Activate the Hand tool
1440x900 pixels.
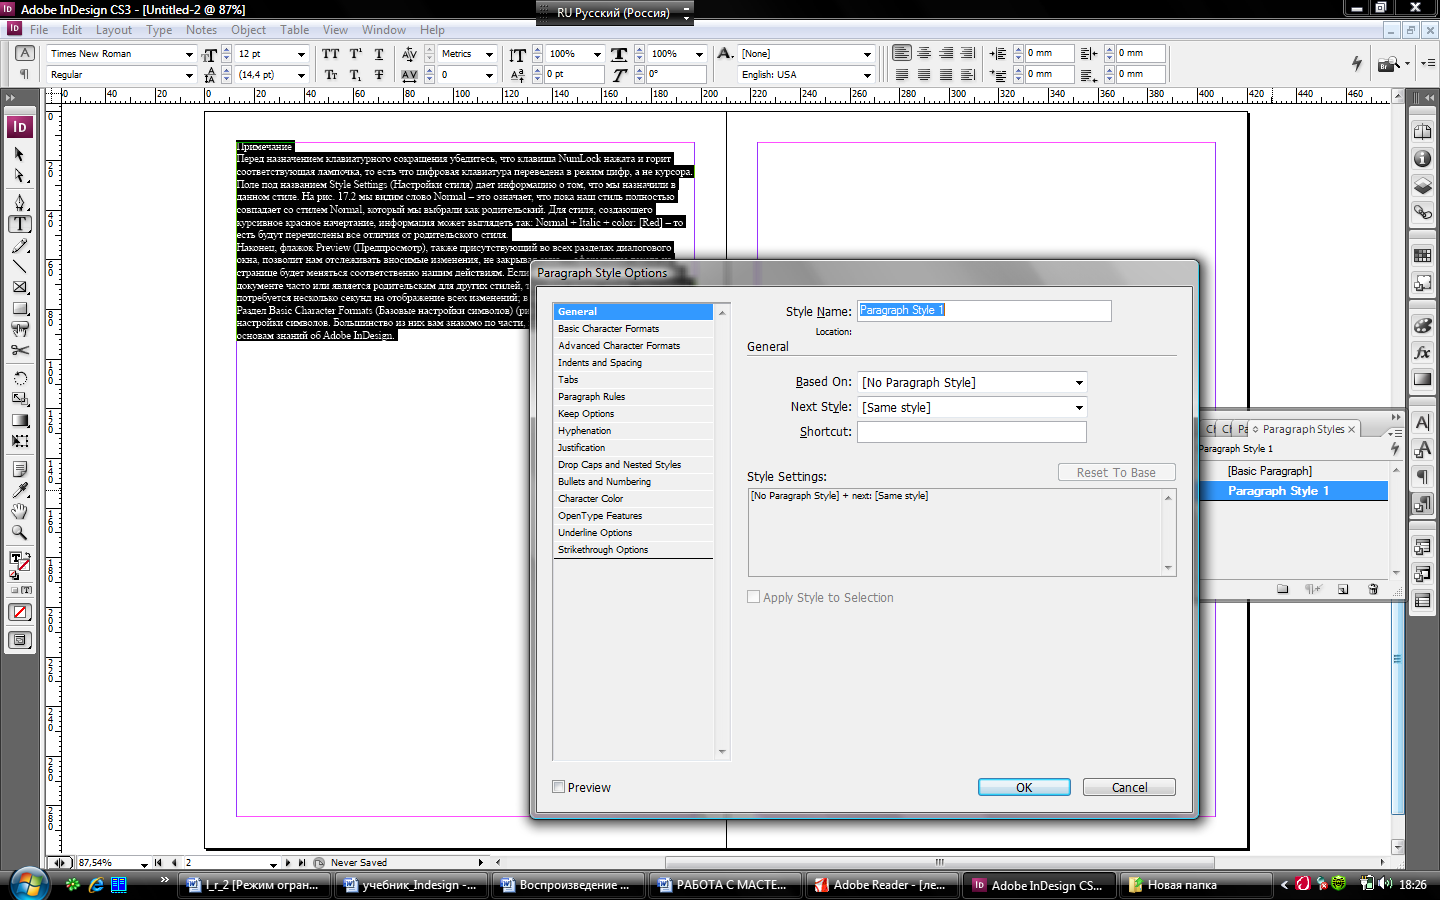[x=19, y=511]
